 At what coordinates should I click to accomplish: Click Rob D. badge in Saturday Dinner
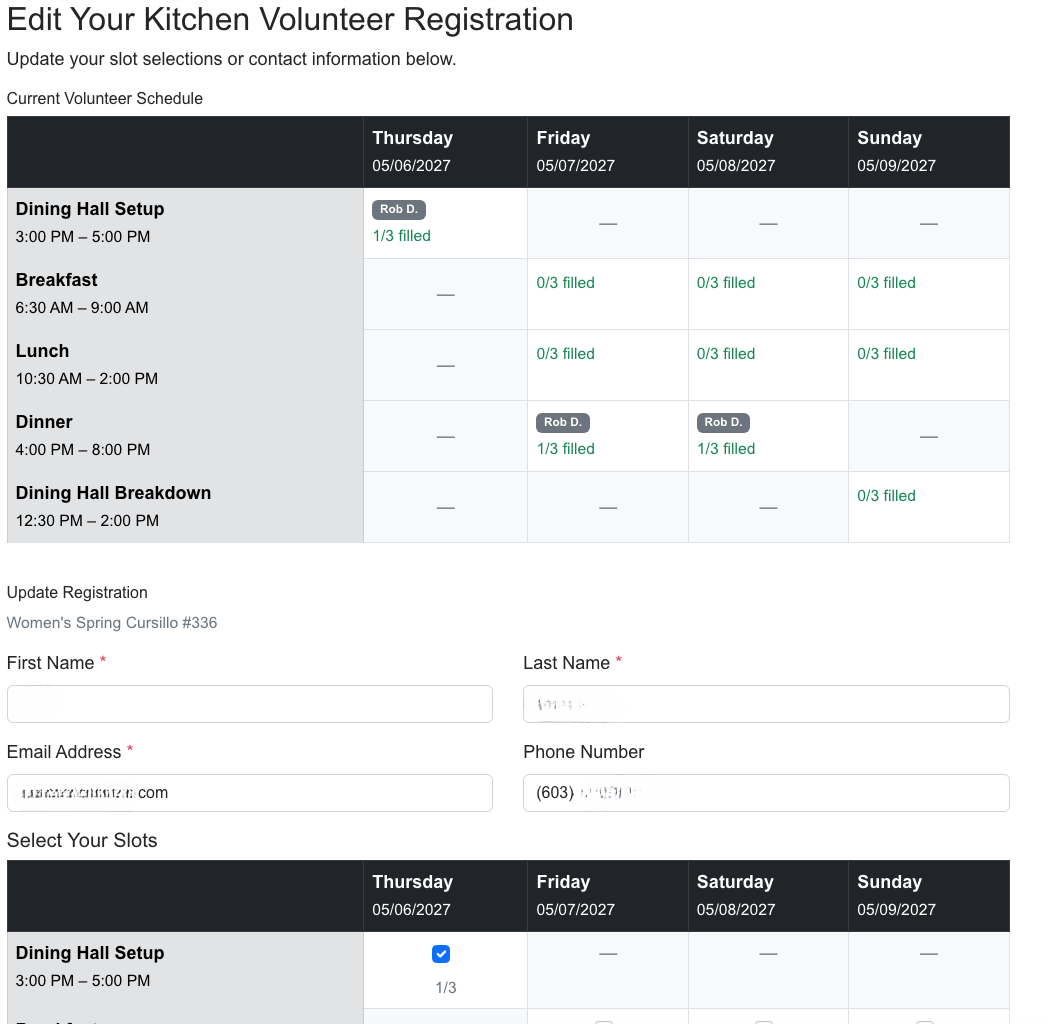(x=724, y=422)
